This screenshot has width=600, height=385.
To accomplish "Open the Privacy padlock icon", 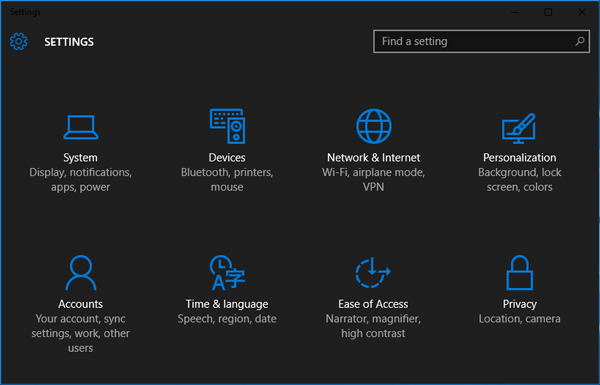I will 519,272.
